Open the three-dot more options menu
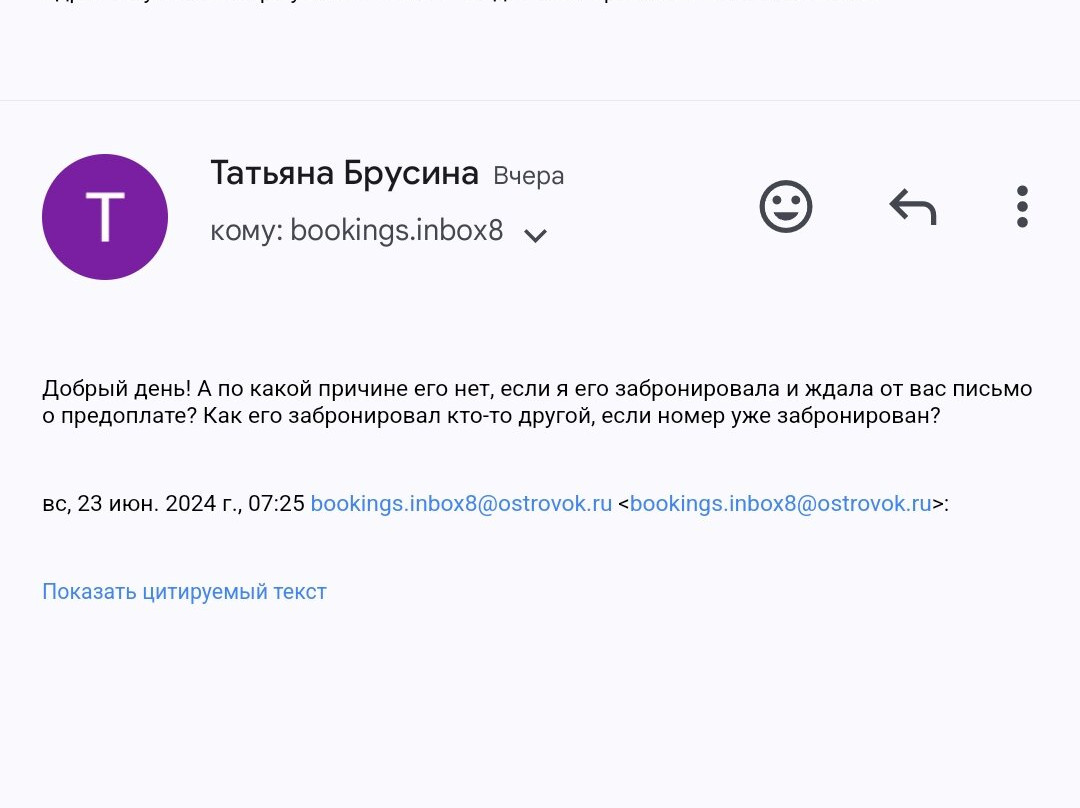This screenshot has height=808, width=1080. (1021, 207)
